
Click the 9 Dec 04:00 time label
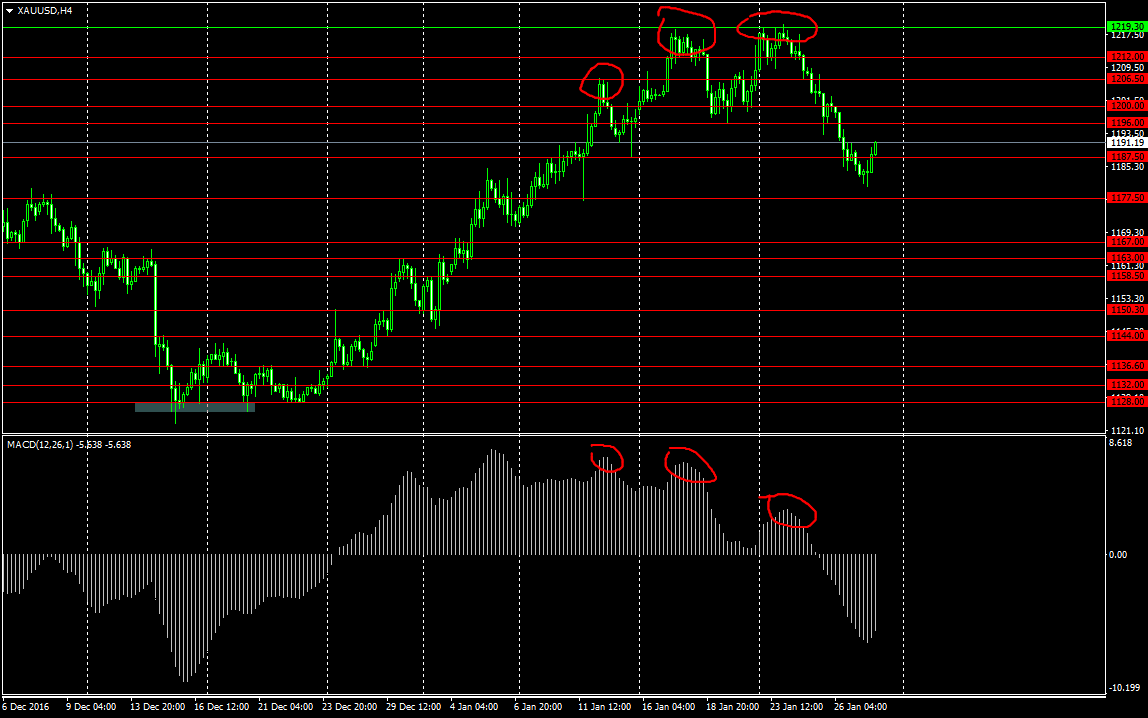(x=91, y=707)
